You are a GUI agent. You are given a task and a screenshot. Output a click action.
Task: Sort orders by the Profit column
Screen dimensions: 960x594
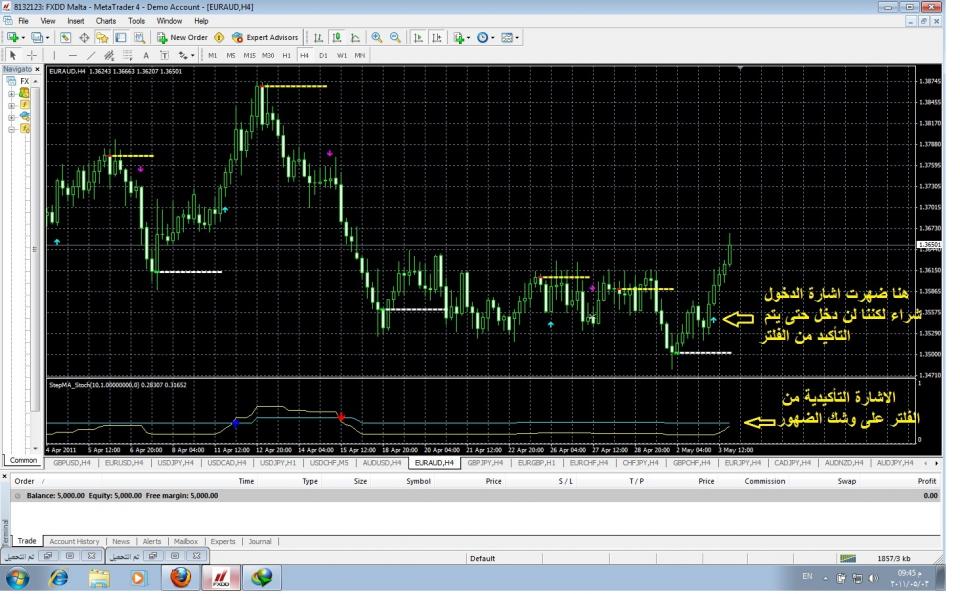point(926,481)
